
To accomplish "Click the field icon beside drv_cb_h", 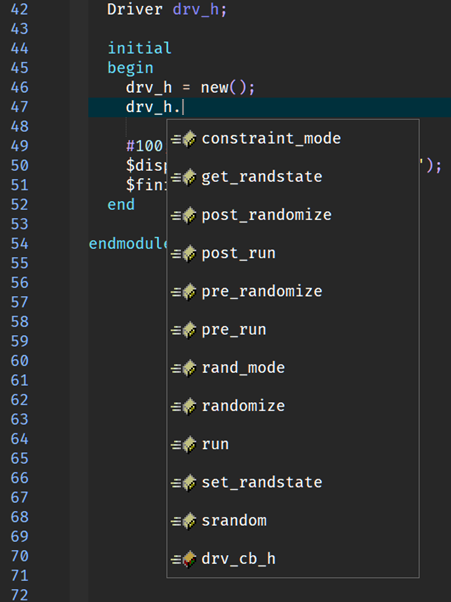I will coord(184,559).
